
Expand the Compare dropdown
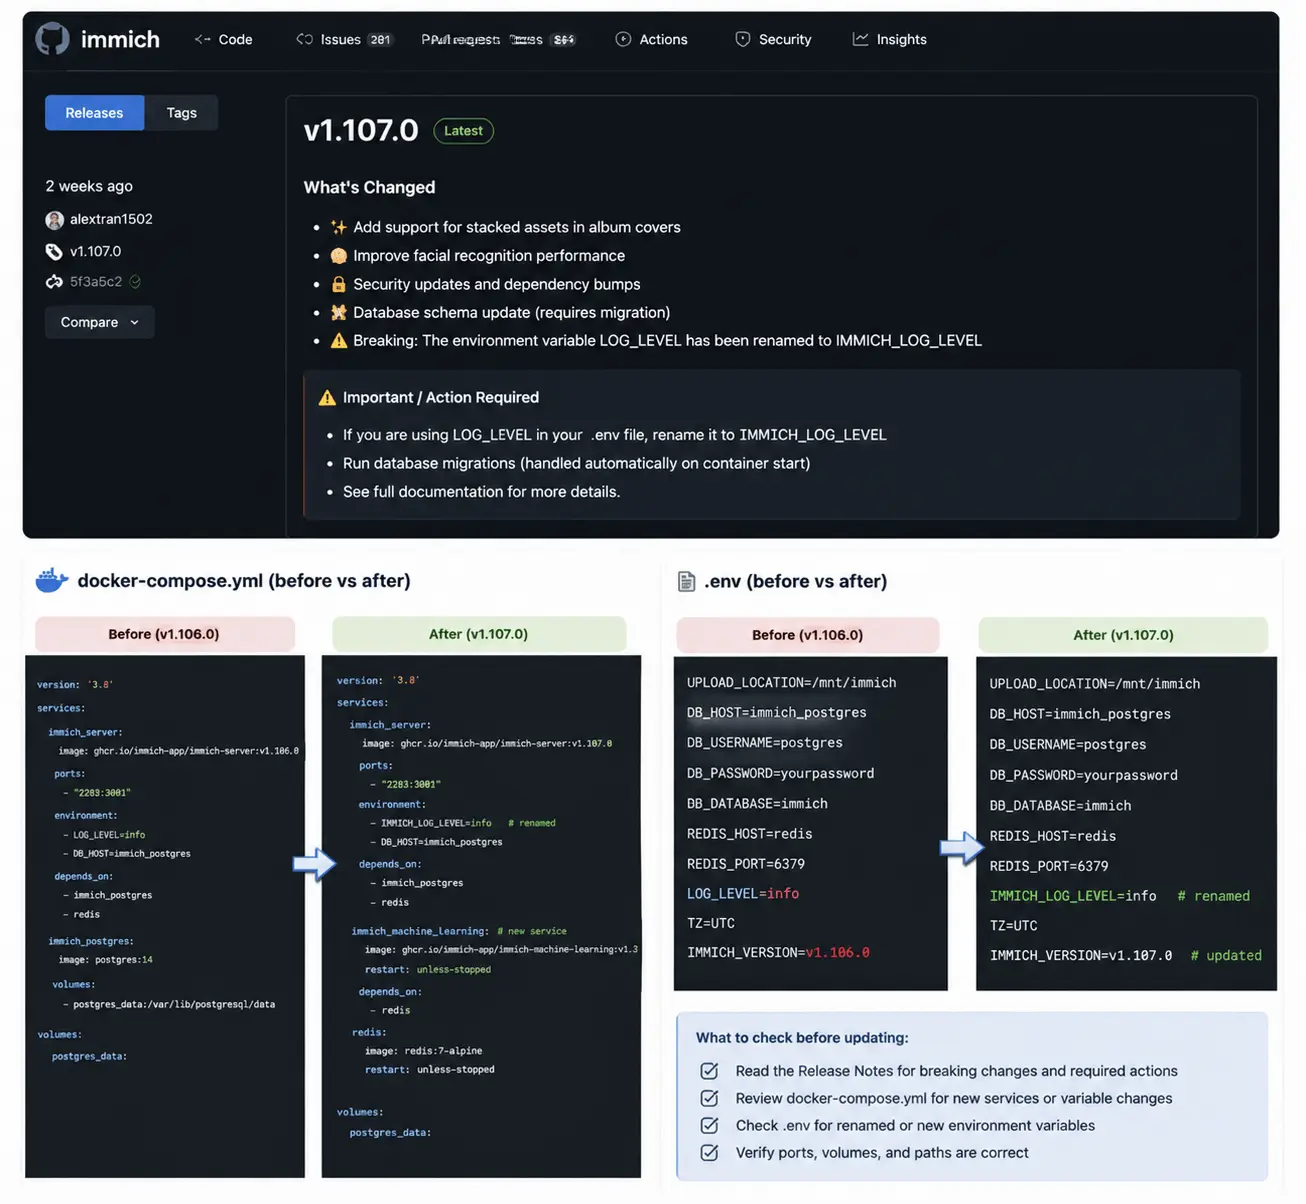click(100, 322)
